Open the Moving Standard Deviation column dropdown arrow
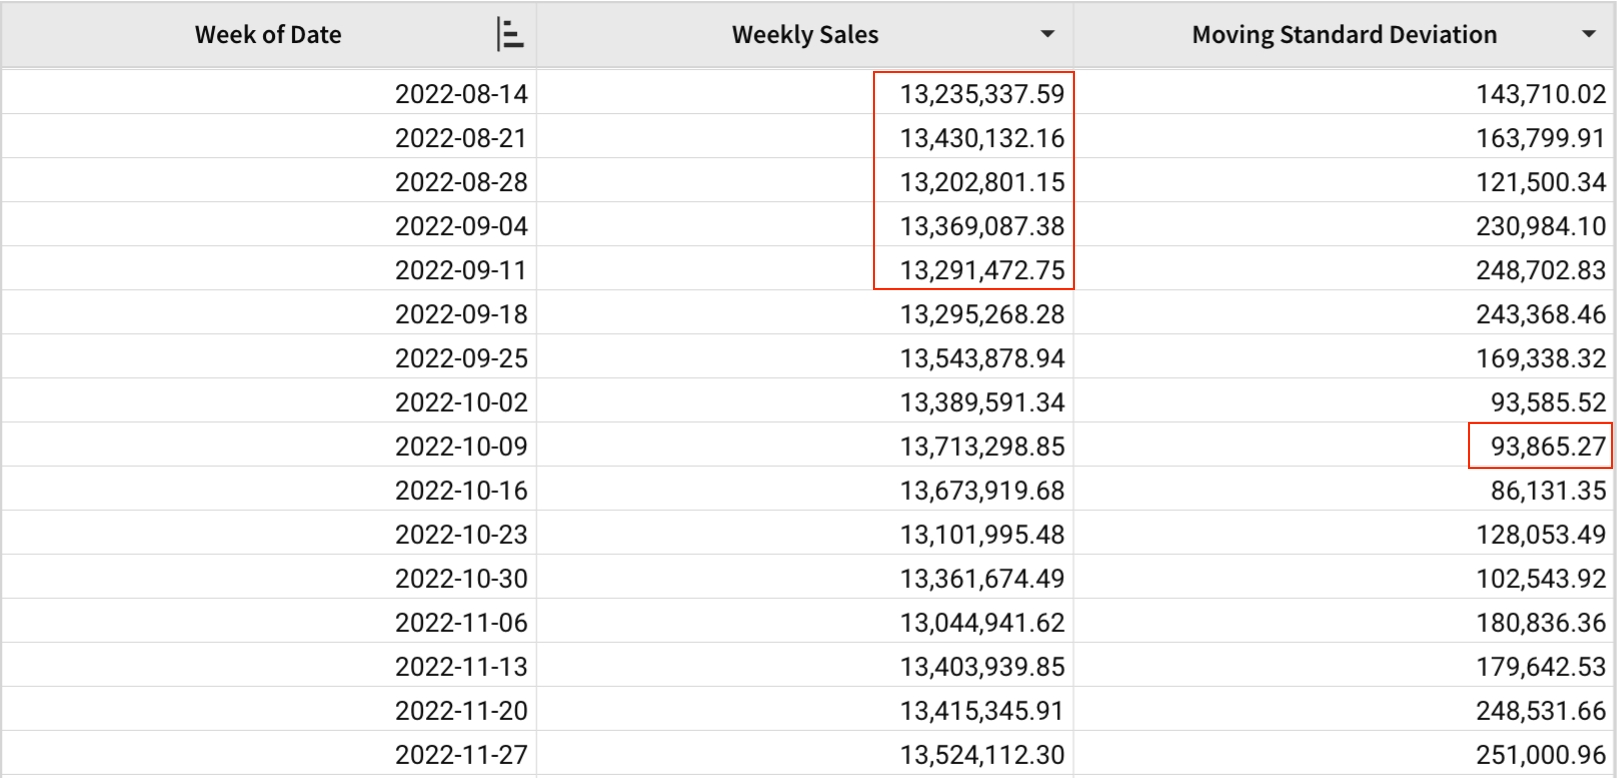This screenshot has height=778, width=1618. (x=1588, y=35)
